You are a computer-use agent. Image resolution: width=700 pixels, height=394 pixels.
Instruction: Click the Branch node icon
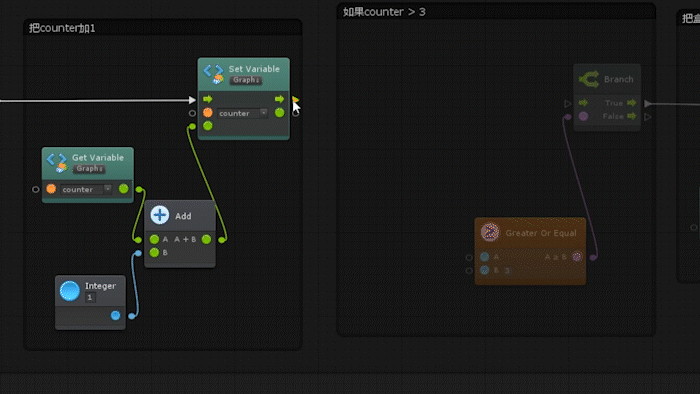pos(589,79)
